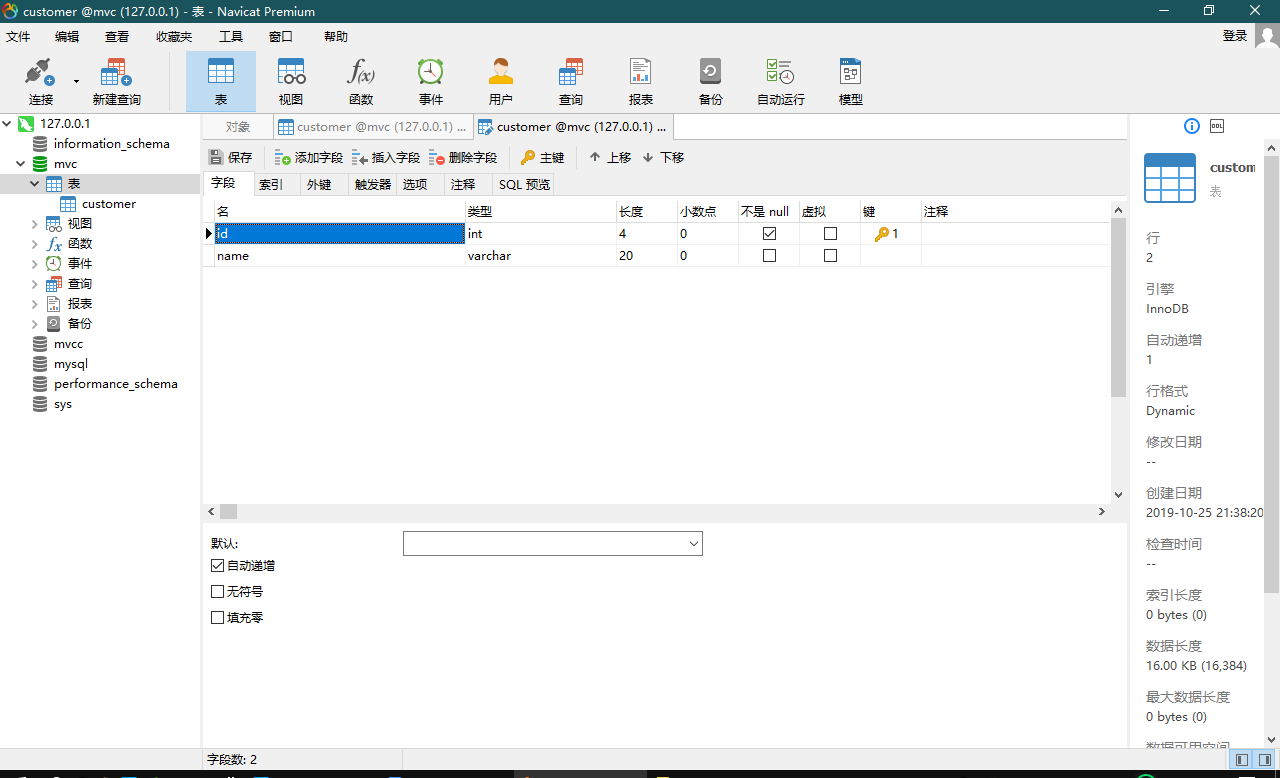Expand the 查询 tree node
Screen dimensions: 1280x778
tap(35, 284)
